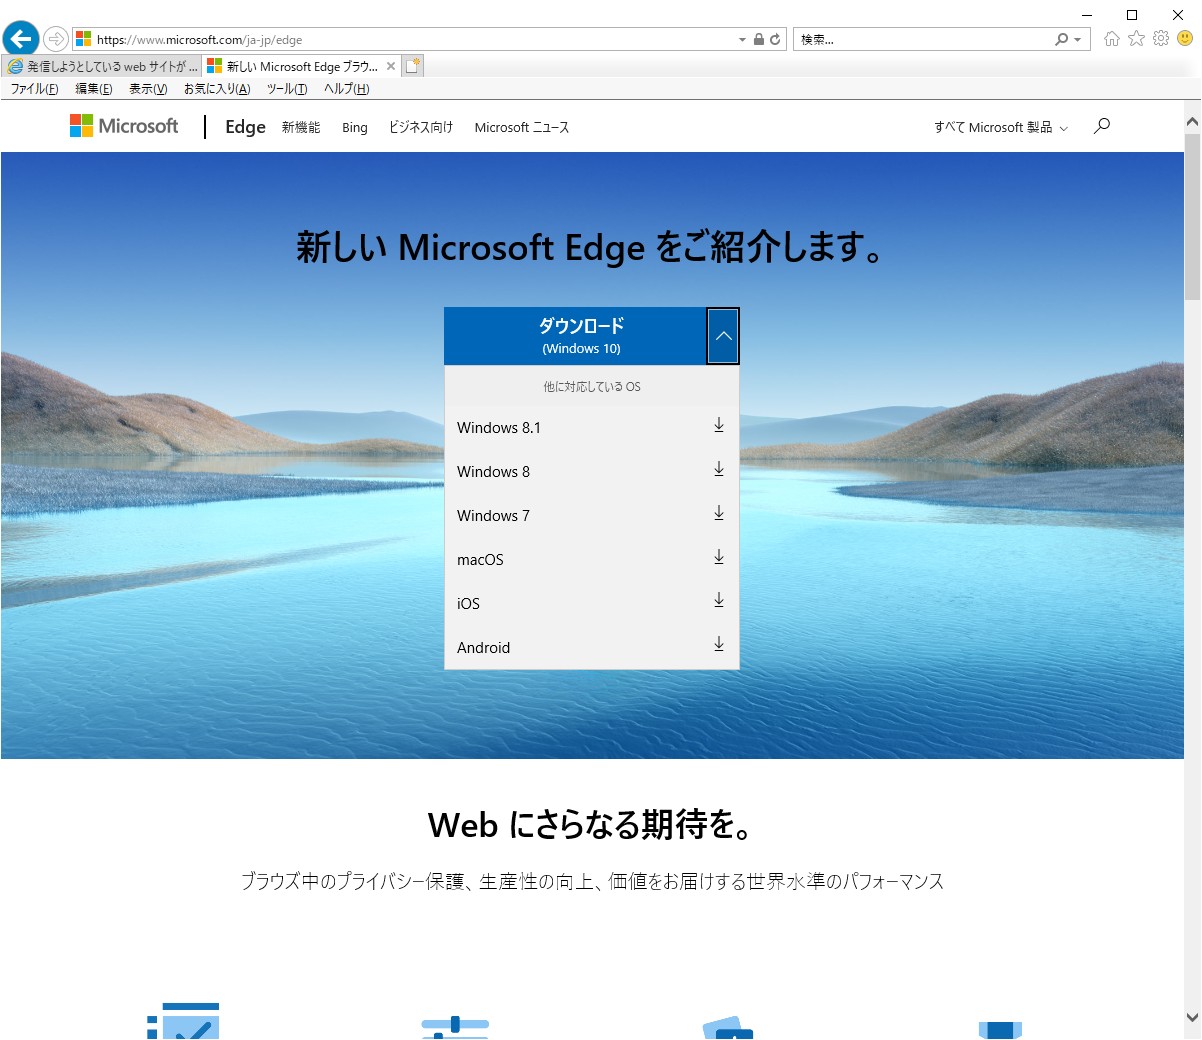Click download icon next to Windows 7
The width and height of the screenshot is (1202, 1040).
719,514
